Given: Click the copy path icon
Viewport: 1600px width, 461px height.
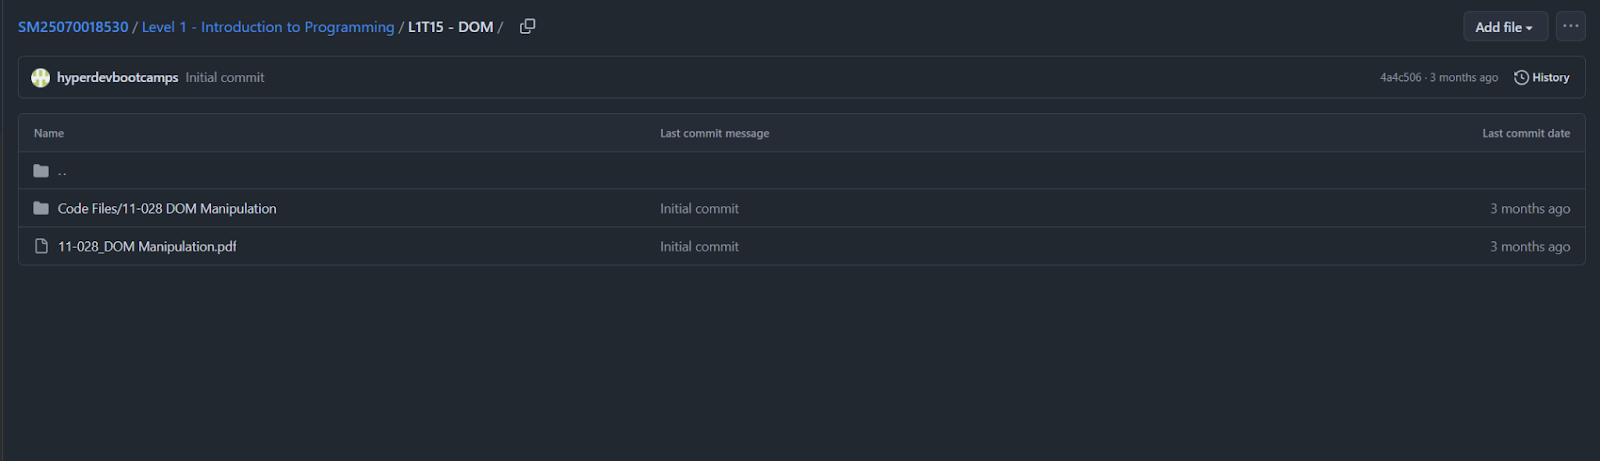Looking at the screenshot, I should (x=527, y=27).
